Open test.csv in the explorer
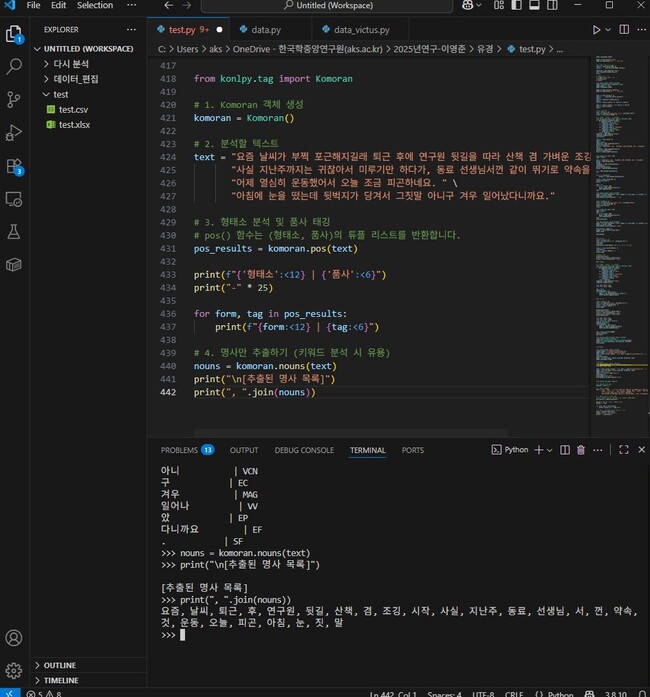The height and width of the screenshot is (697, 650). tap(73, 109)
